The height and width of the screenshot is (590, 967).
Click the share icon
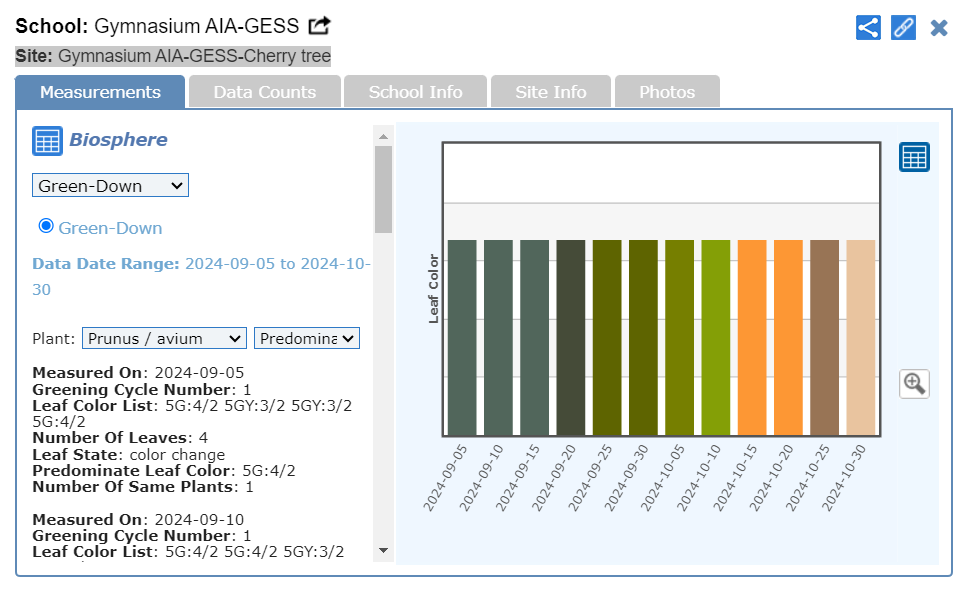pos(868,27)
